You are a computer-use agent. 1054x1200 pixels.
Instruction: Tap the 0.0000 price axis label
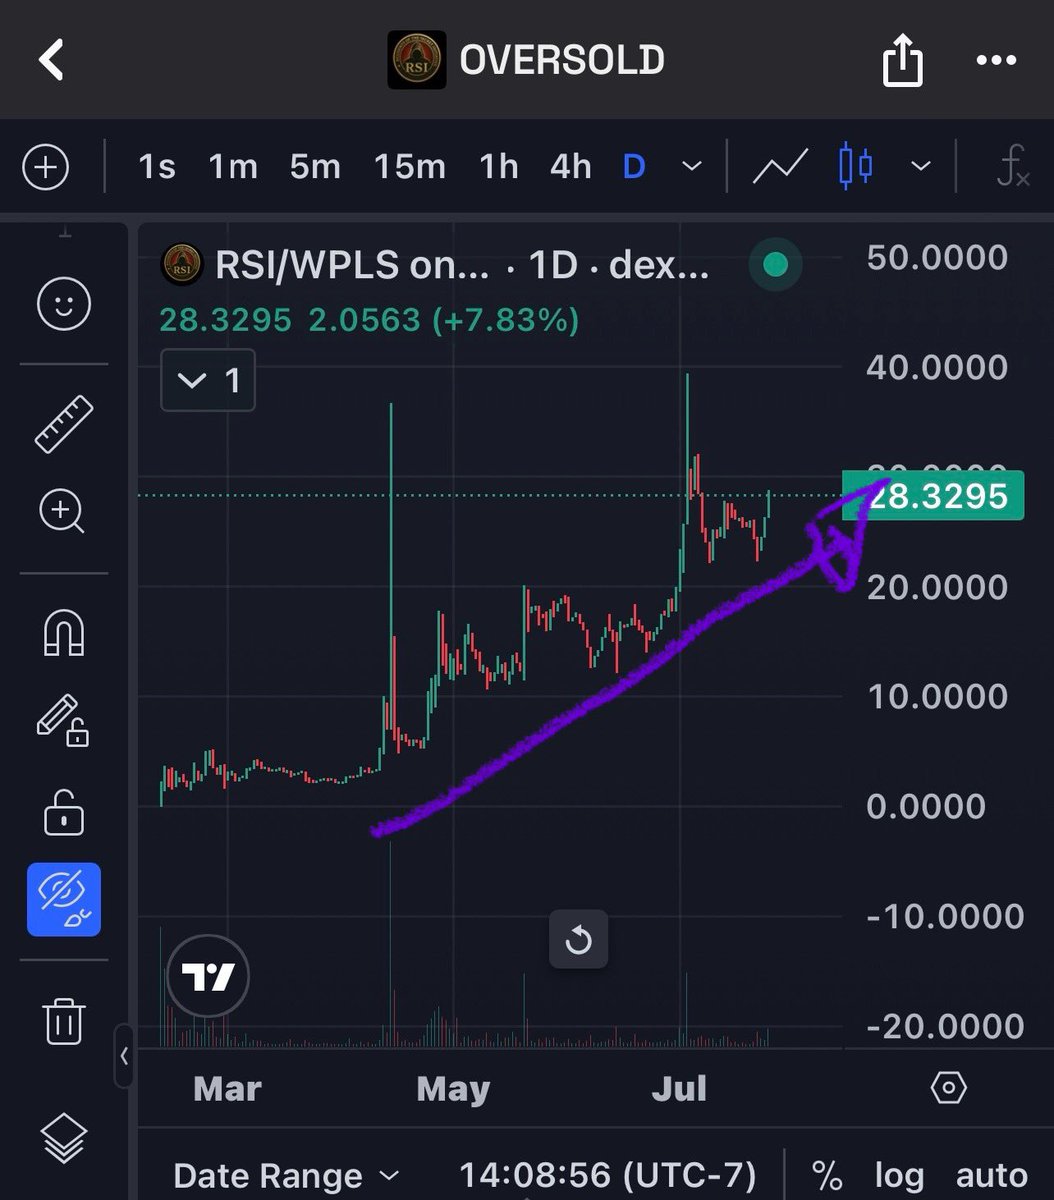(926, 806)
